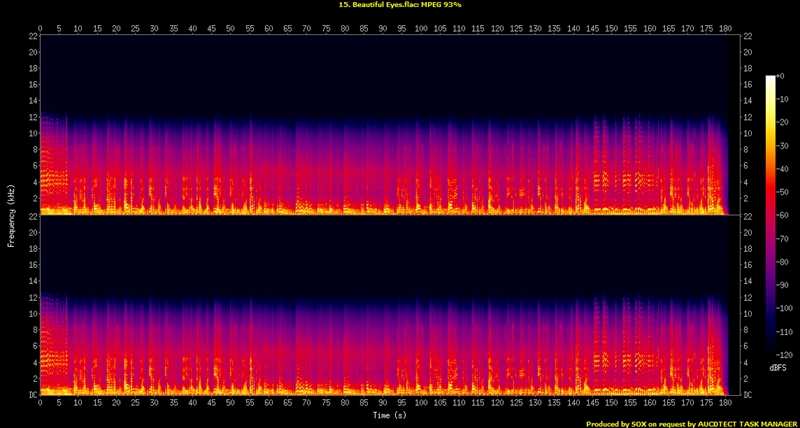Select the '45' tick on the bottom time axis

[x=212, y=402]
